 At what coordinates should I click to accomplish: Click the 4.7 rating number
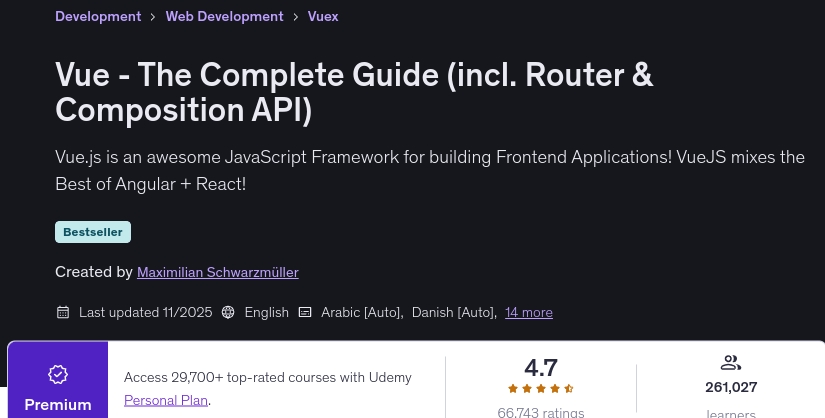[x=541, y=367]
